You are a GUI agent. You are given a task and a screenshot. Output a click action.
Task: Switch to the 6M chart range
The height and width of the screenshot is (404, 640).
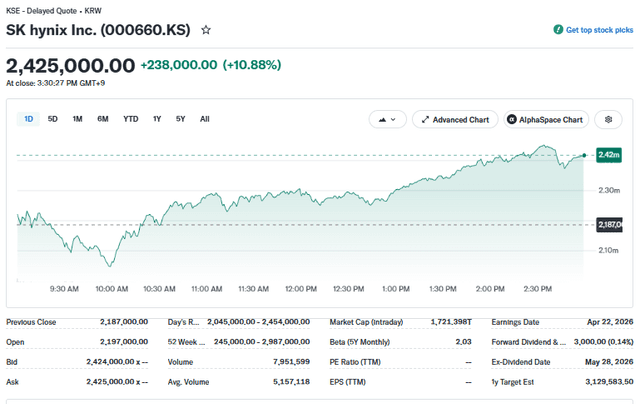(103, 119)
